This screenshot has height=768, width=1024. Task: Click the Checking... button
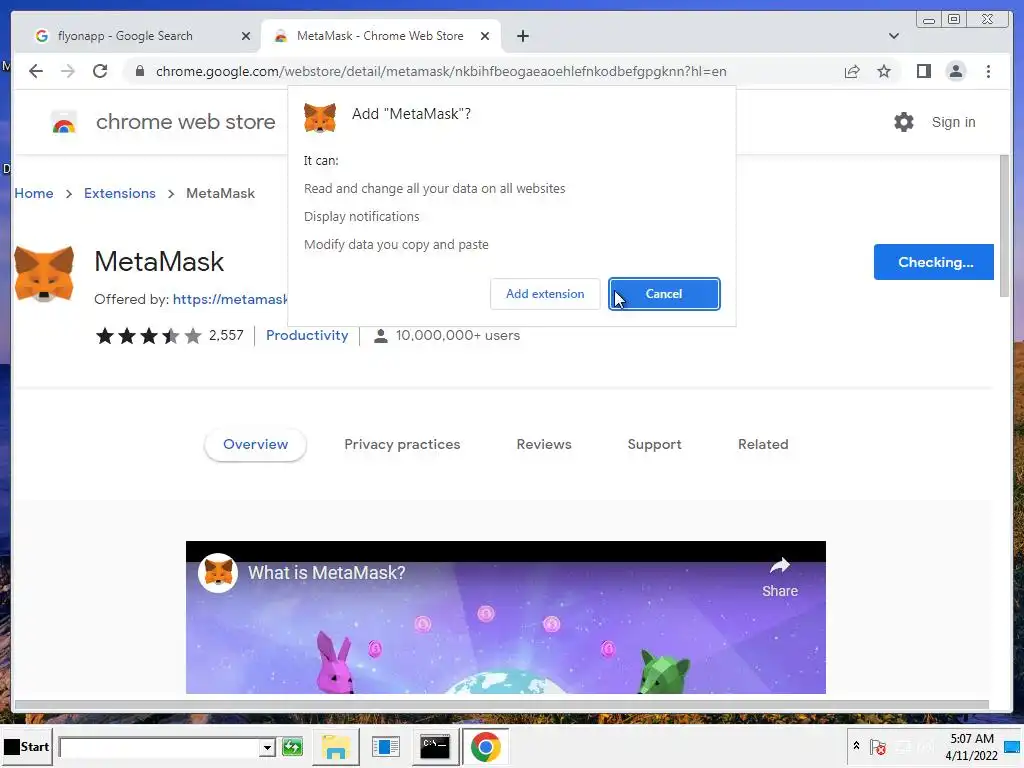(934, 263)
